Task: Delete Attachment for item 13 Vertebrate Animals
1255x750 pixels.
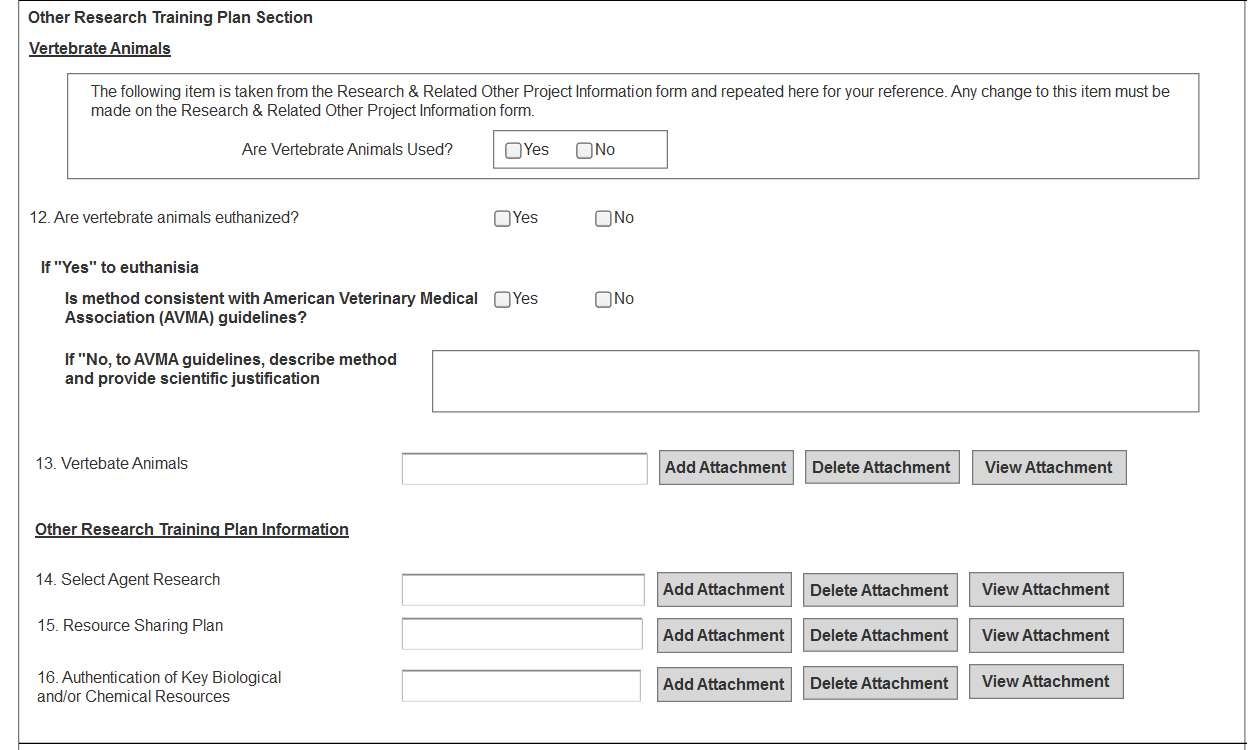Action: pos(881,468)
